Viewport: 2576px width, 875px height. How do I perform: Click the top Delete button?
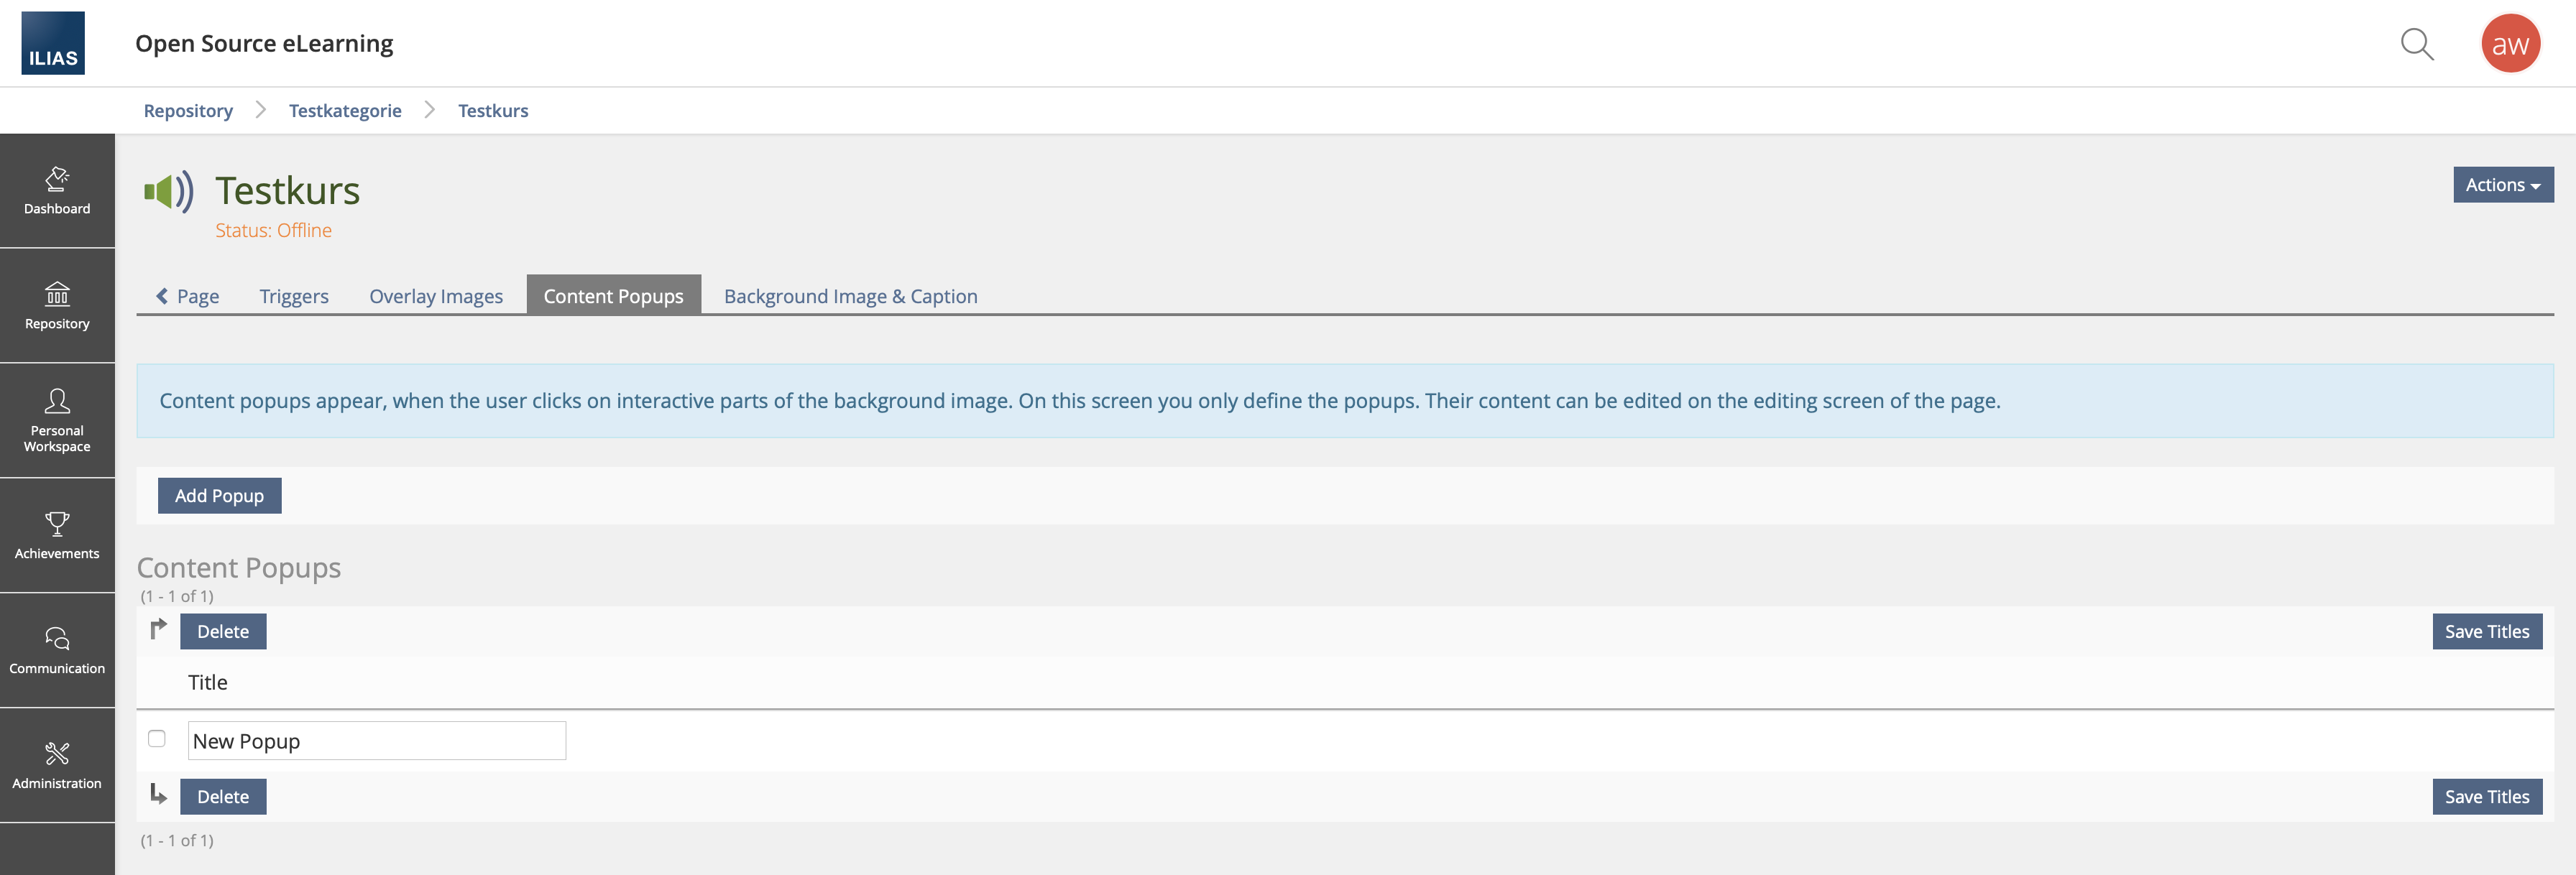(x=223, y=632)
